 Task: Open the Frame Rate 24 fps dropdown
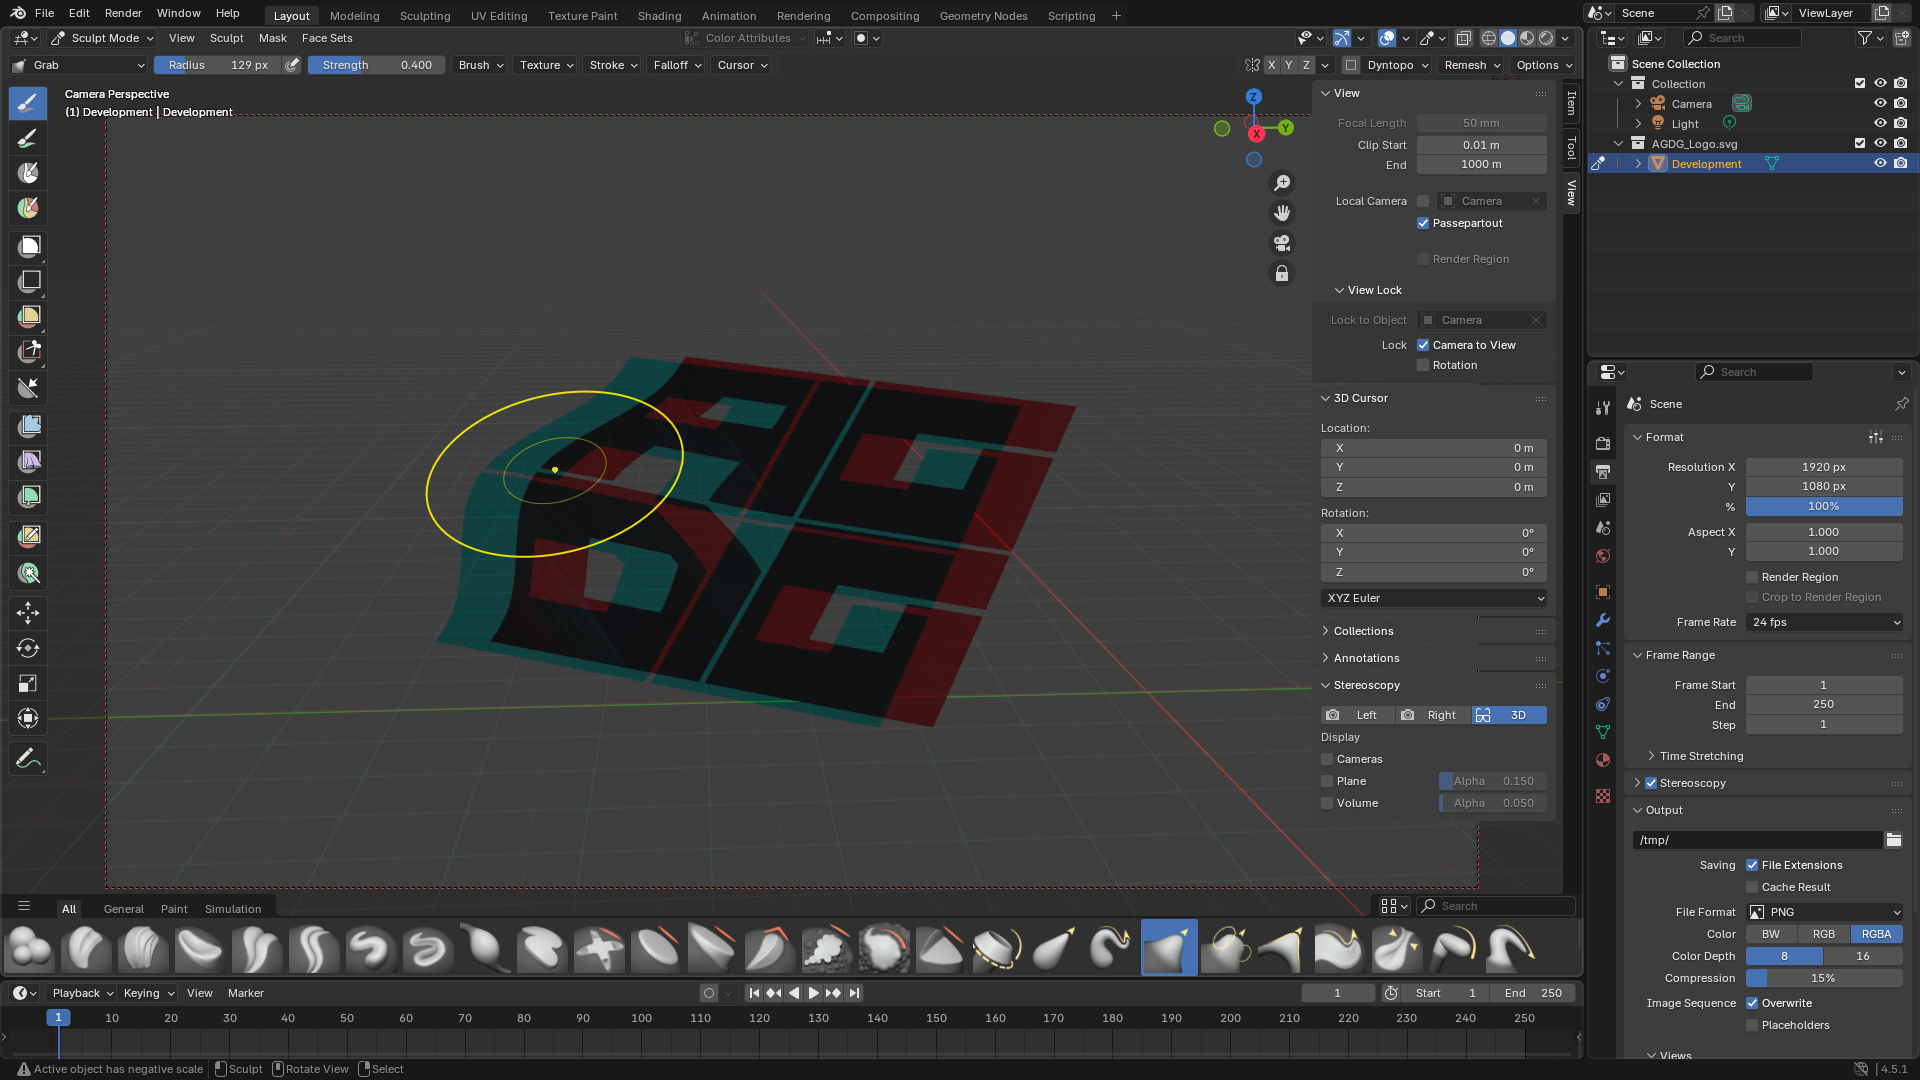[1824, 622]
